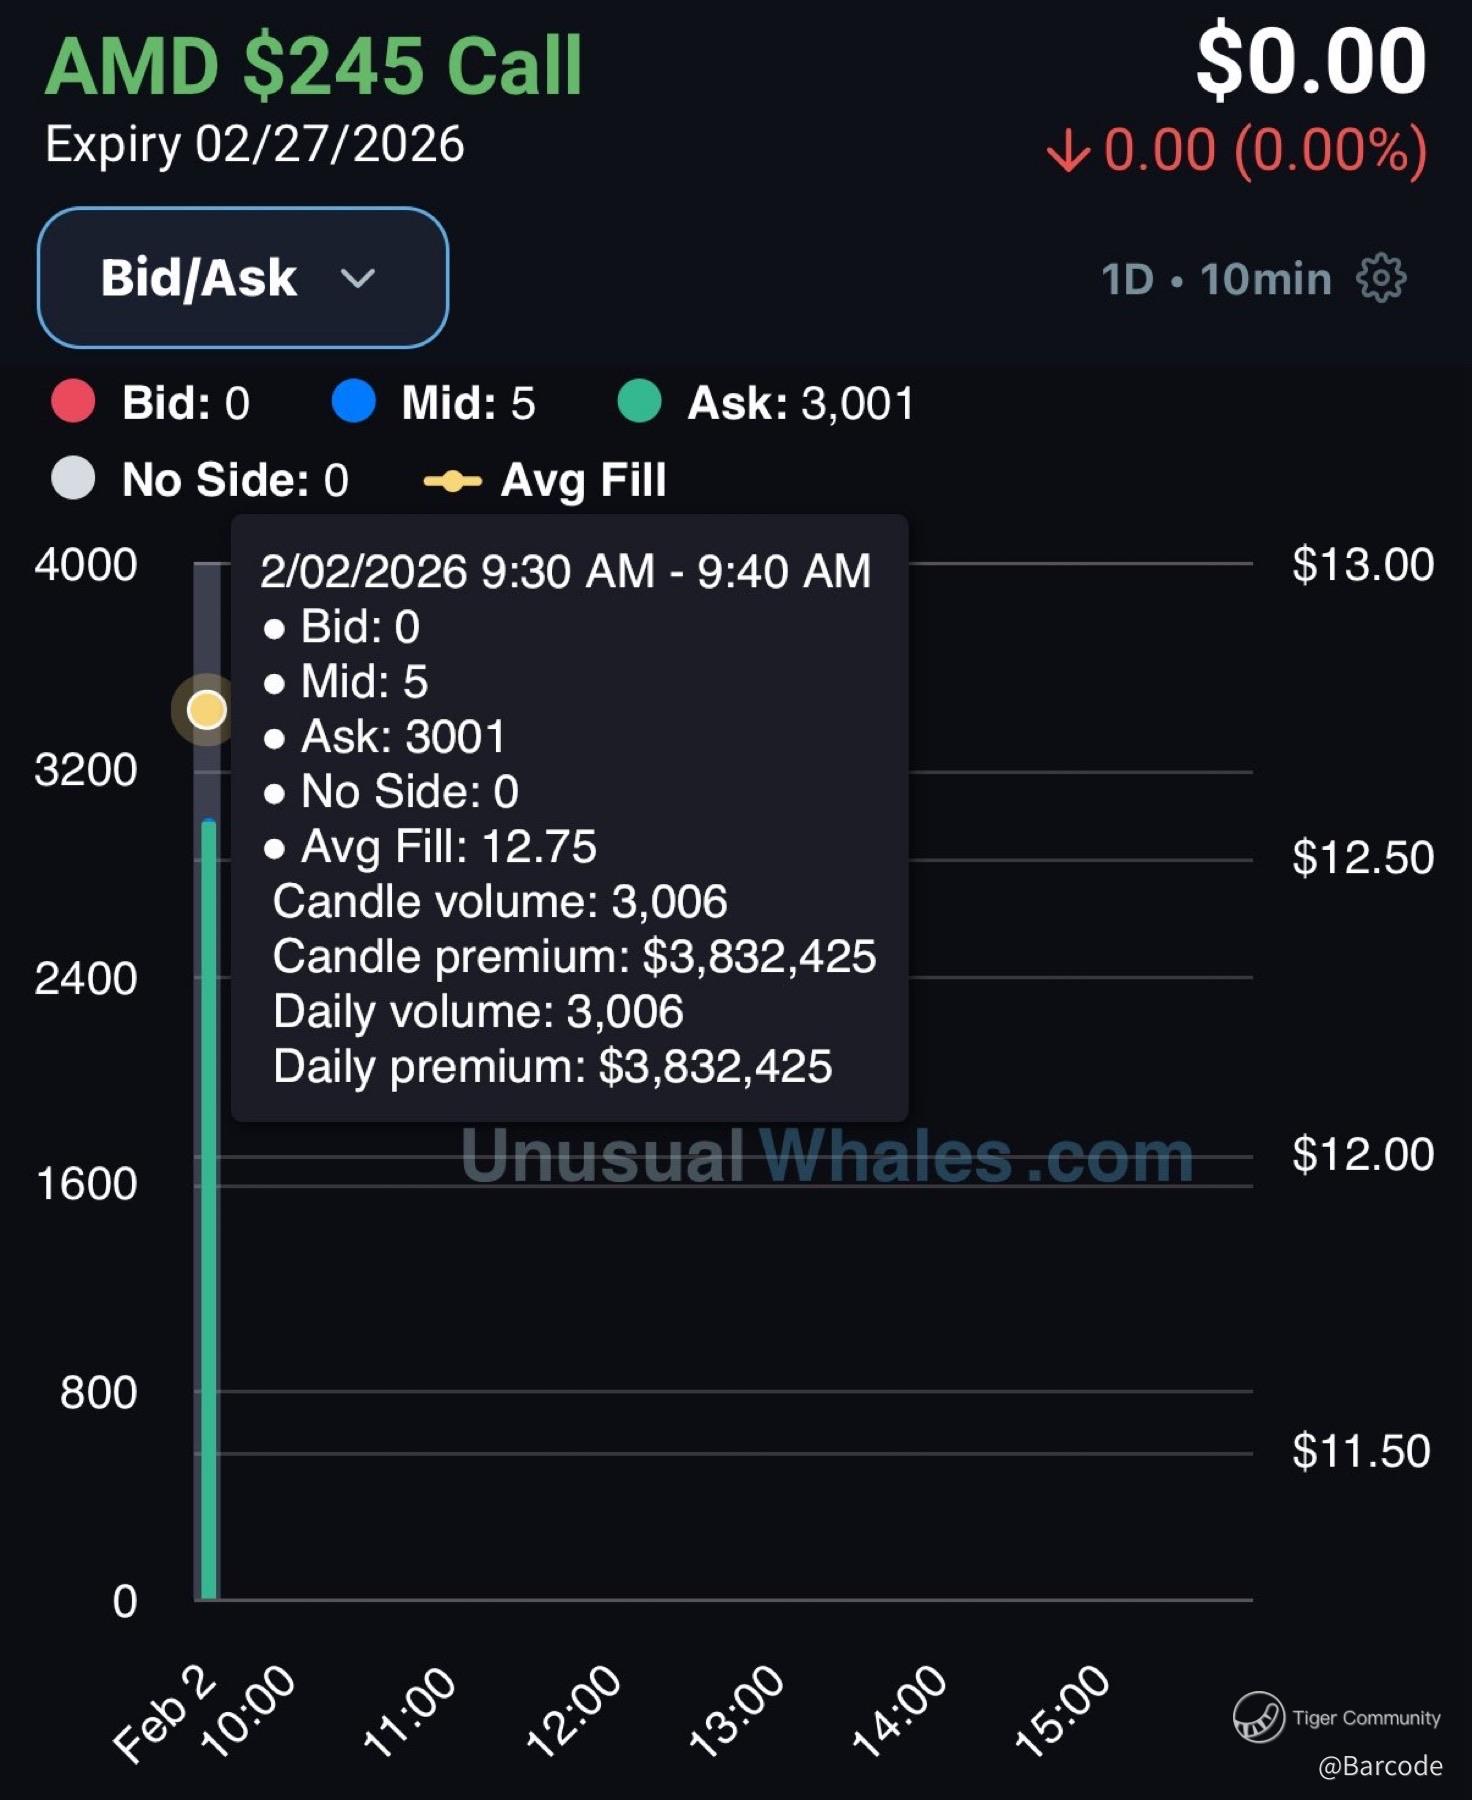
Task: Toggle the Mid series blue legend dot
Action: (x=353, y=402)
